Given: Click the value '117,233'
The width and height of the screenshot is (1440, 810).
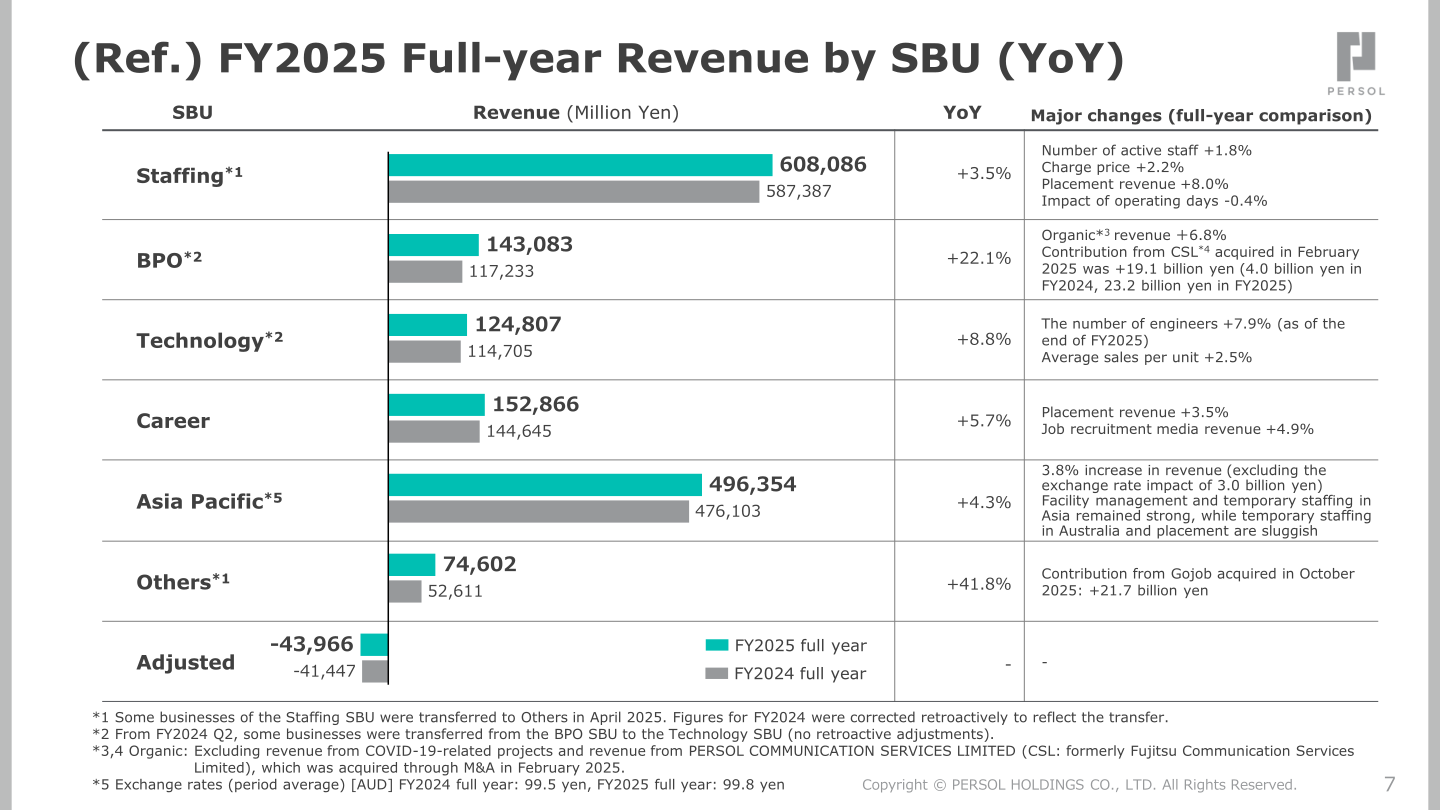Looking at the screenshot, I should pyautogui.click(x=502, y=271).
